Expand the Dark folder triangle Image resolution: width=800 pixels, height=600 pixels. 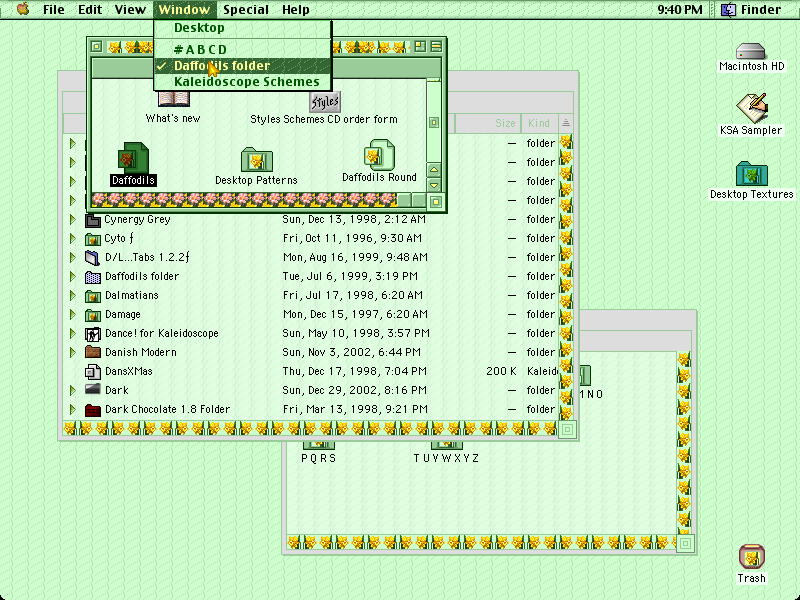click(72, 390)
